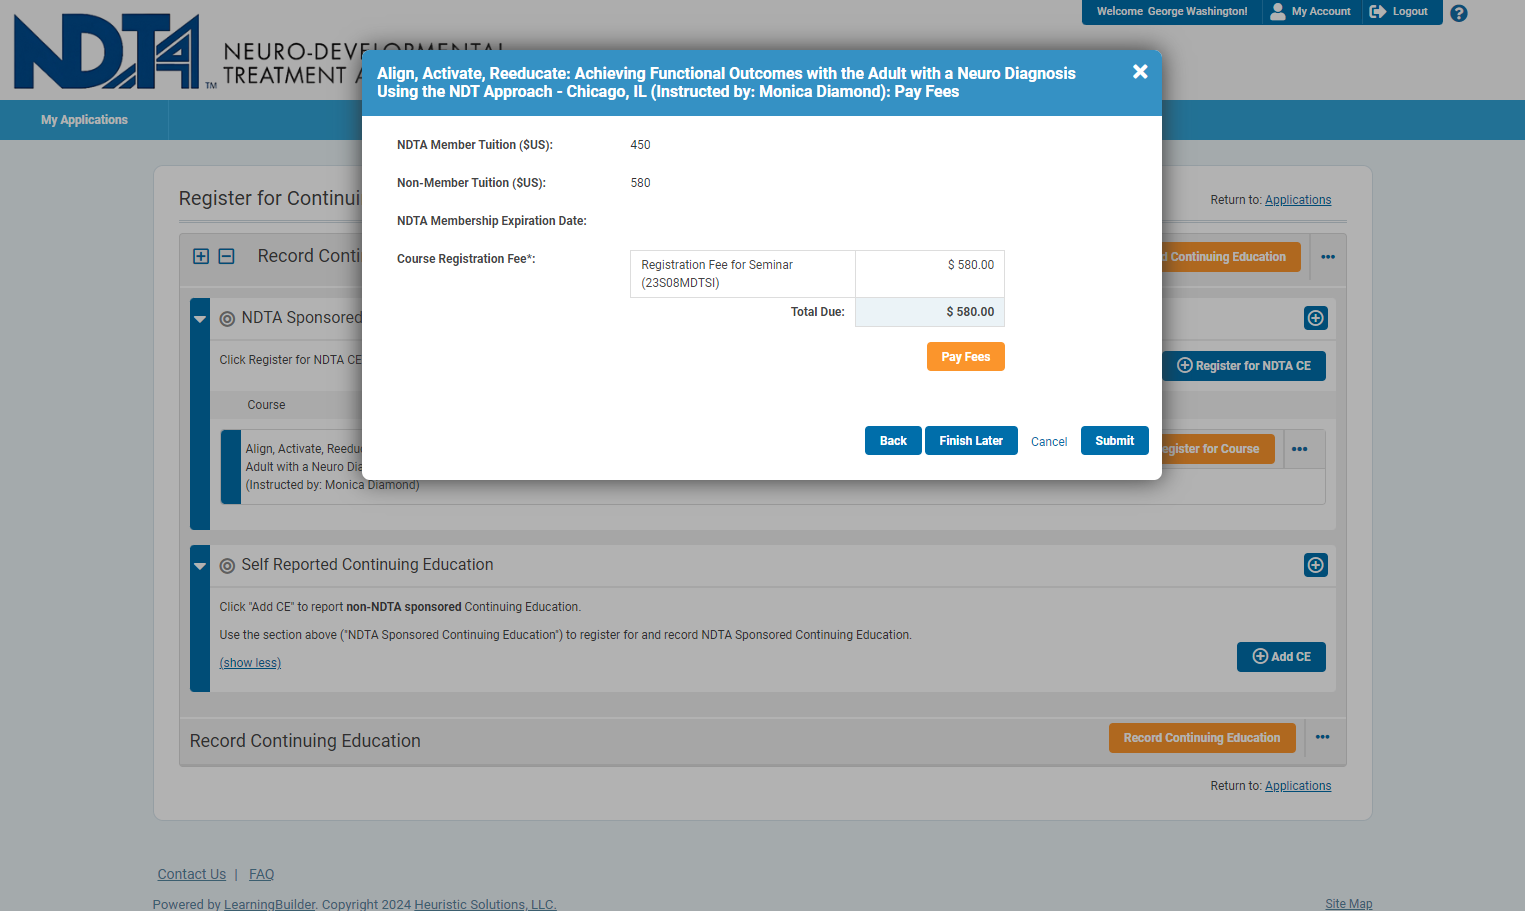This screenshot has height=911, width=1525.
Task: Click Register for NDTA CE button
Action: pos(1244,366)
